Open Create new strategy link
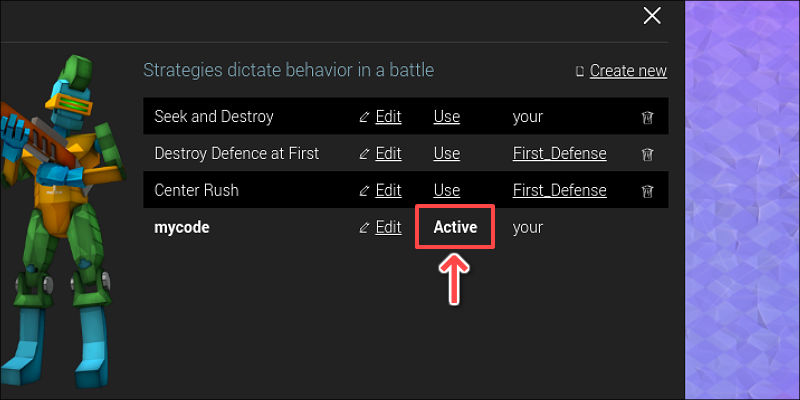 [x=628, y=71]
